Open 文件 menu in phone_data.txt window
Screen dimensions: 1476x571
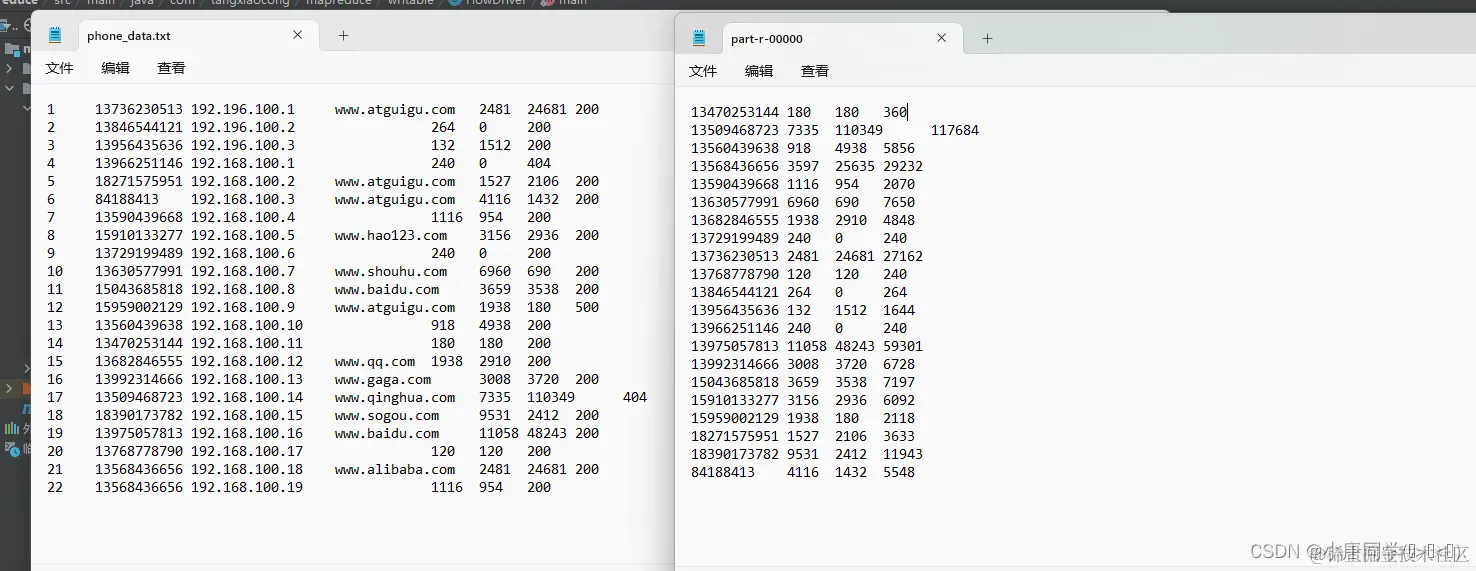click(x=59, y=68)
